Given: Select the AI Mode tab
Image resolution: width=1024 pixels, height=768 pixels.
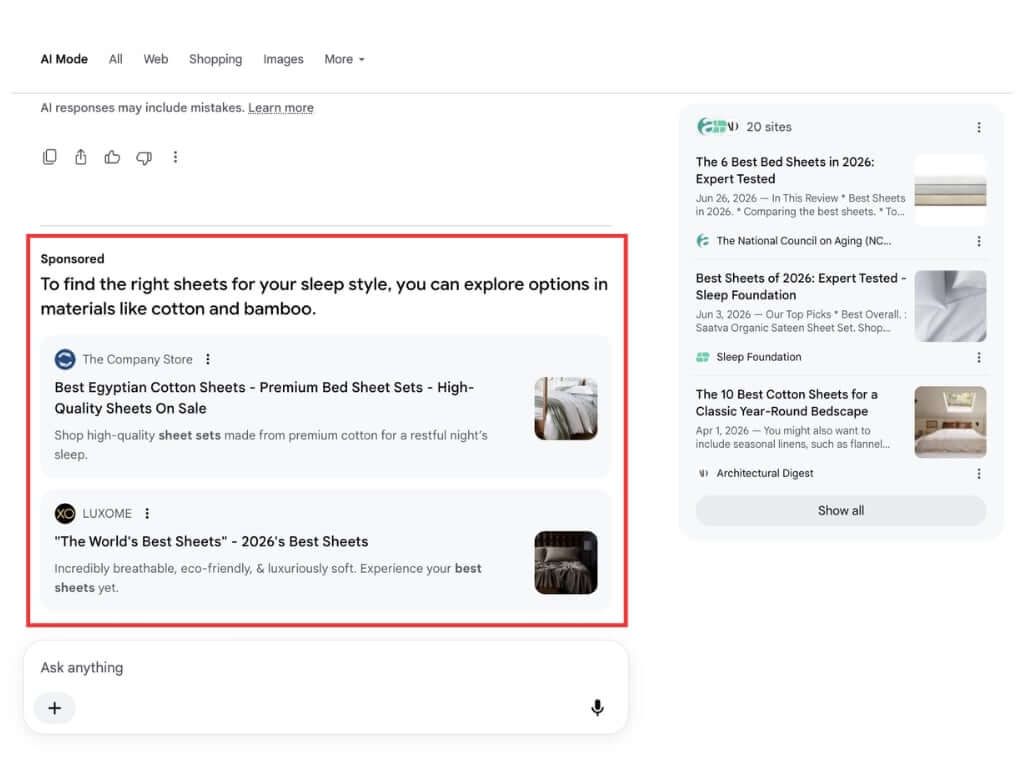Looking at the screenshot, I should 64,59.
